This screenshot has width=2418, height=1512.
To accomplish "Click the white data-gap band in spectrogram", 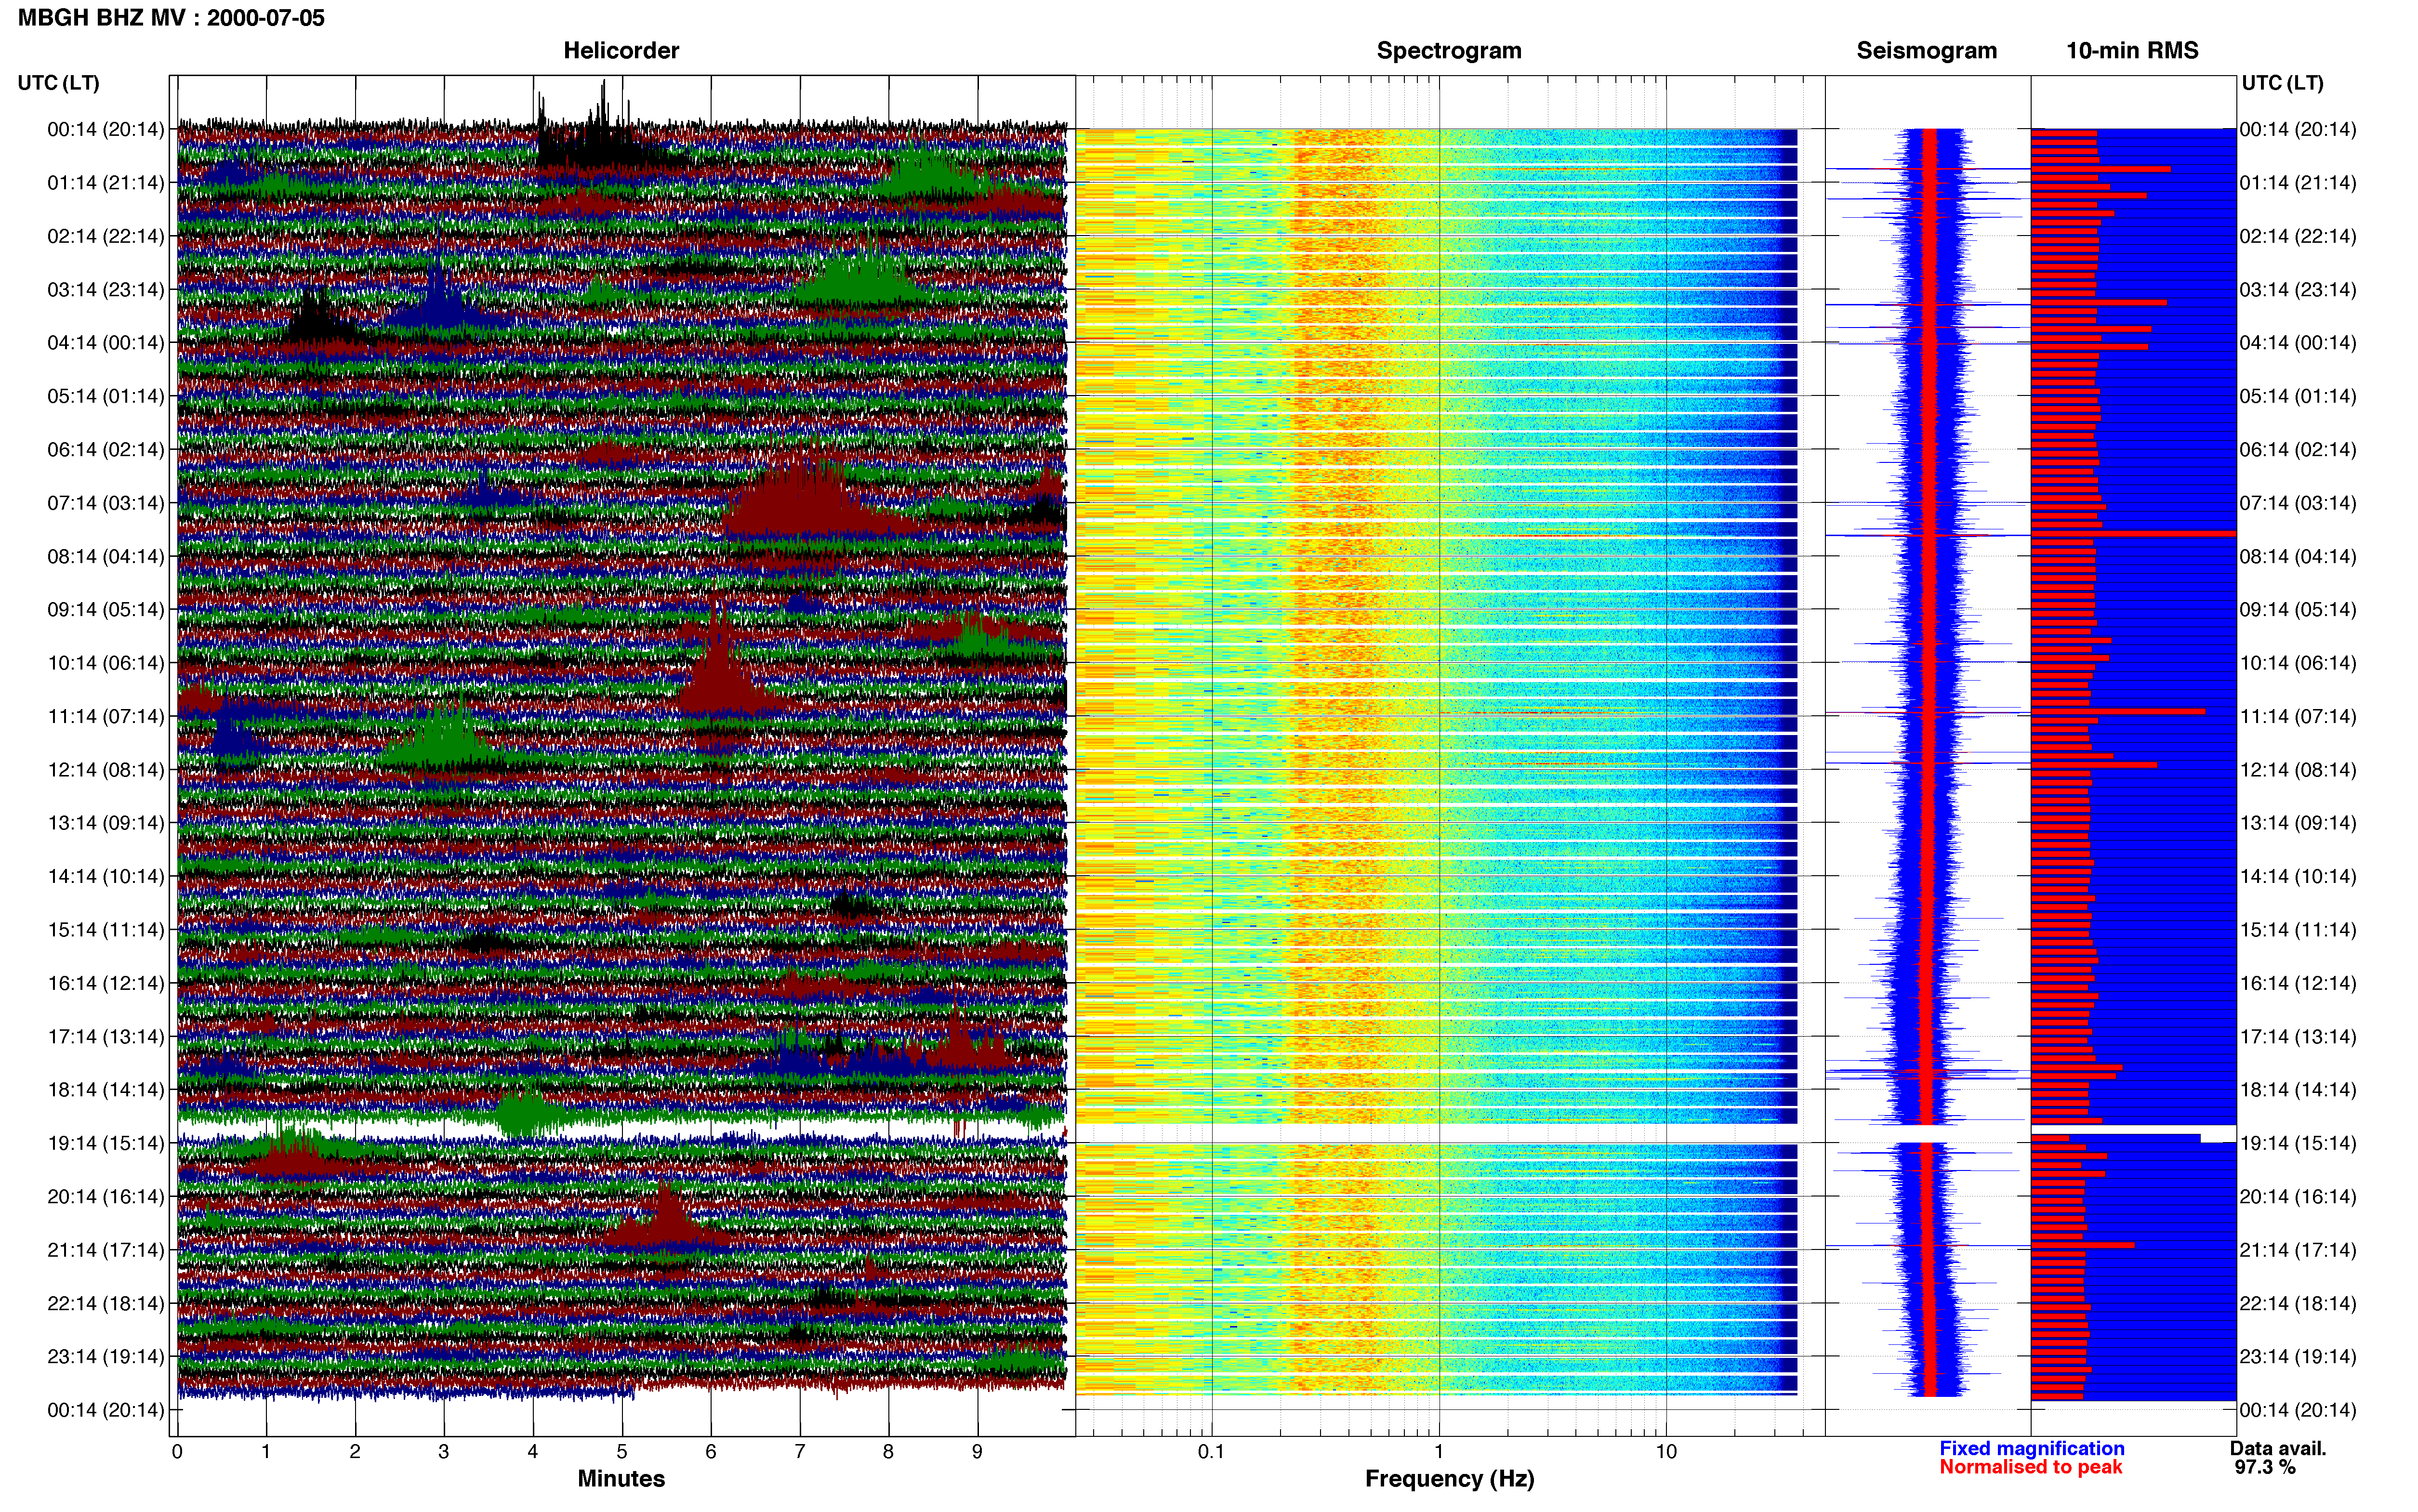I will (1437, 1133).
